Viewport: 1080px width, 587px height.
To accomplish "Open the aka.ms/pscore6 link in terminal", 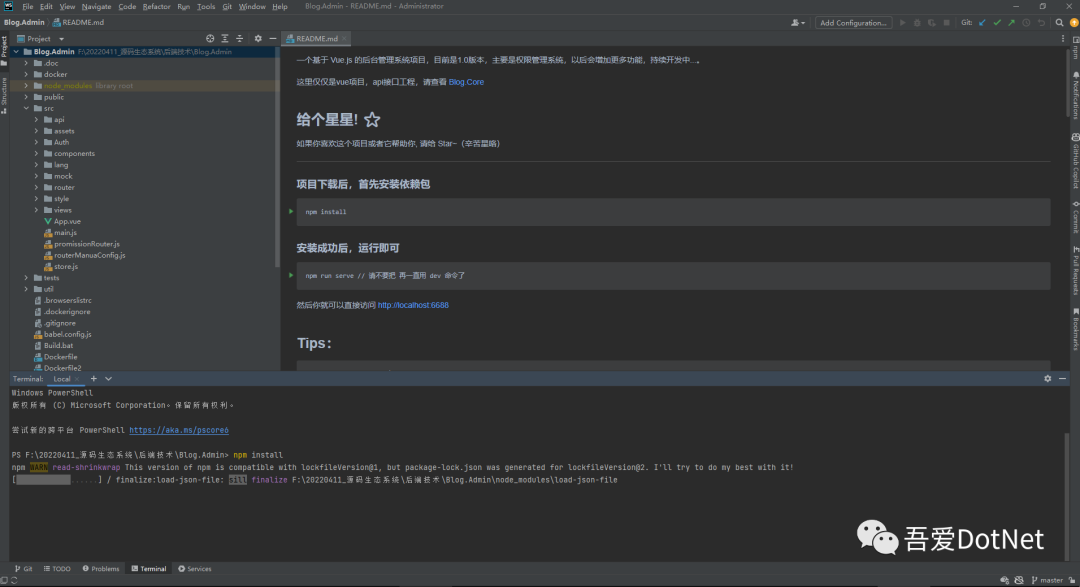I will 179,430.
